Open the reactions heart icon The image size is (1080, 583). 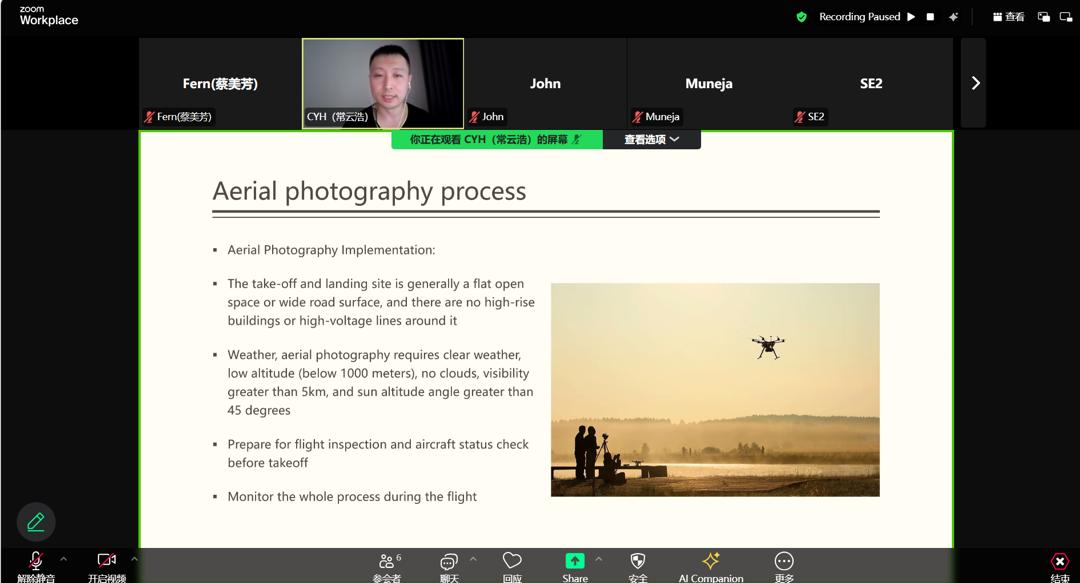pos(512,562)
